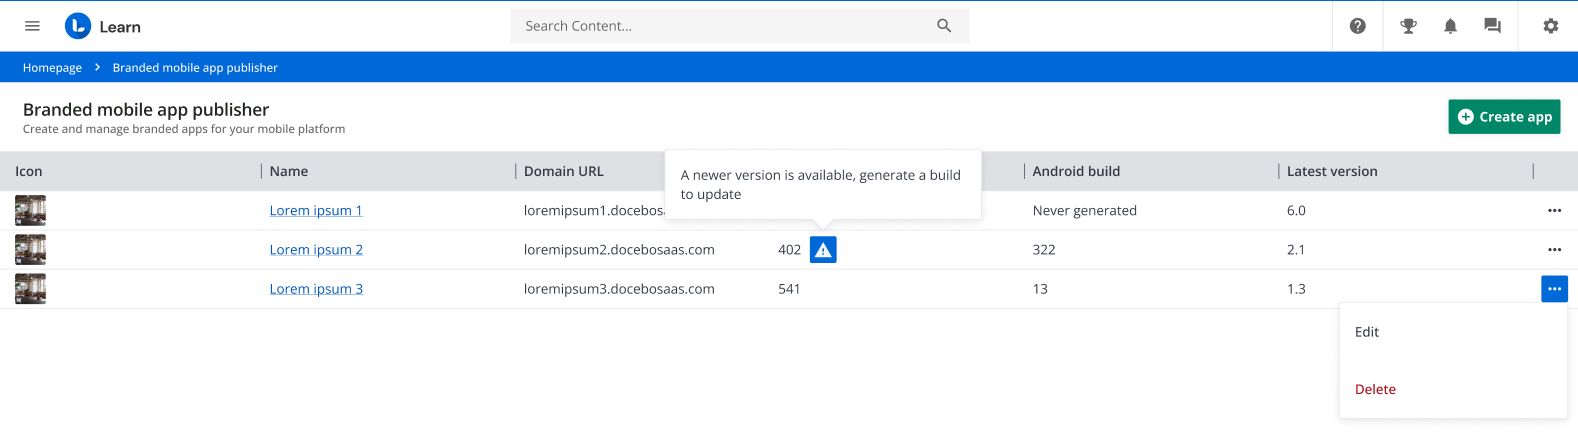Open row actions menu for Lorem ipsum 2
Viewport: 1578px width, 440px height.
(x=1554, y=250)
